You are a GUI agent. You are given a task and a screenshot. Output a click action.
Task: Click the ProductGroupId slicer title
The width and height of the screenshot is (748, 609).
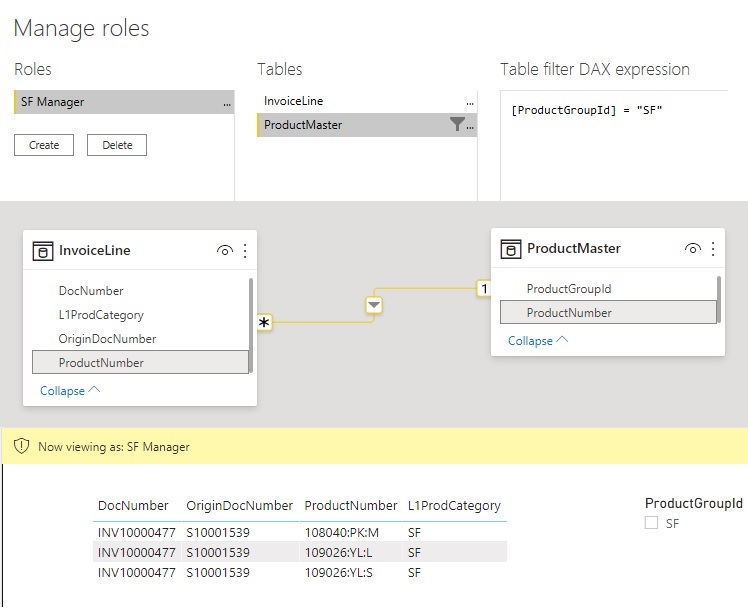tap(693, 503)
